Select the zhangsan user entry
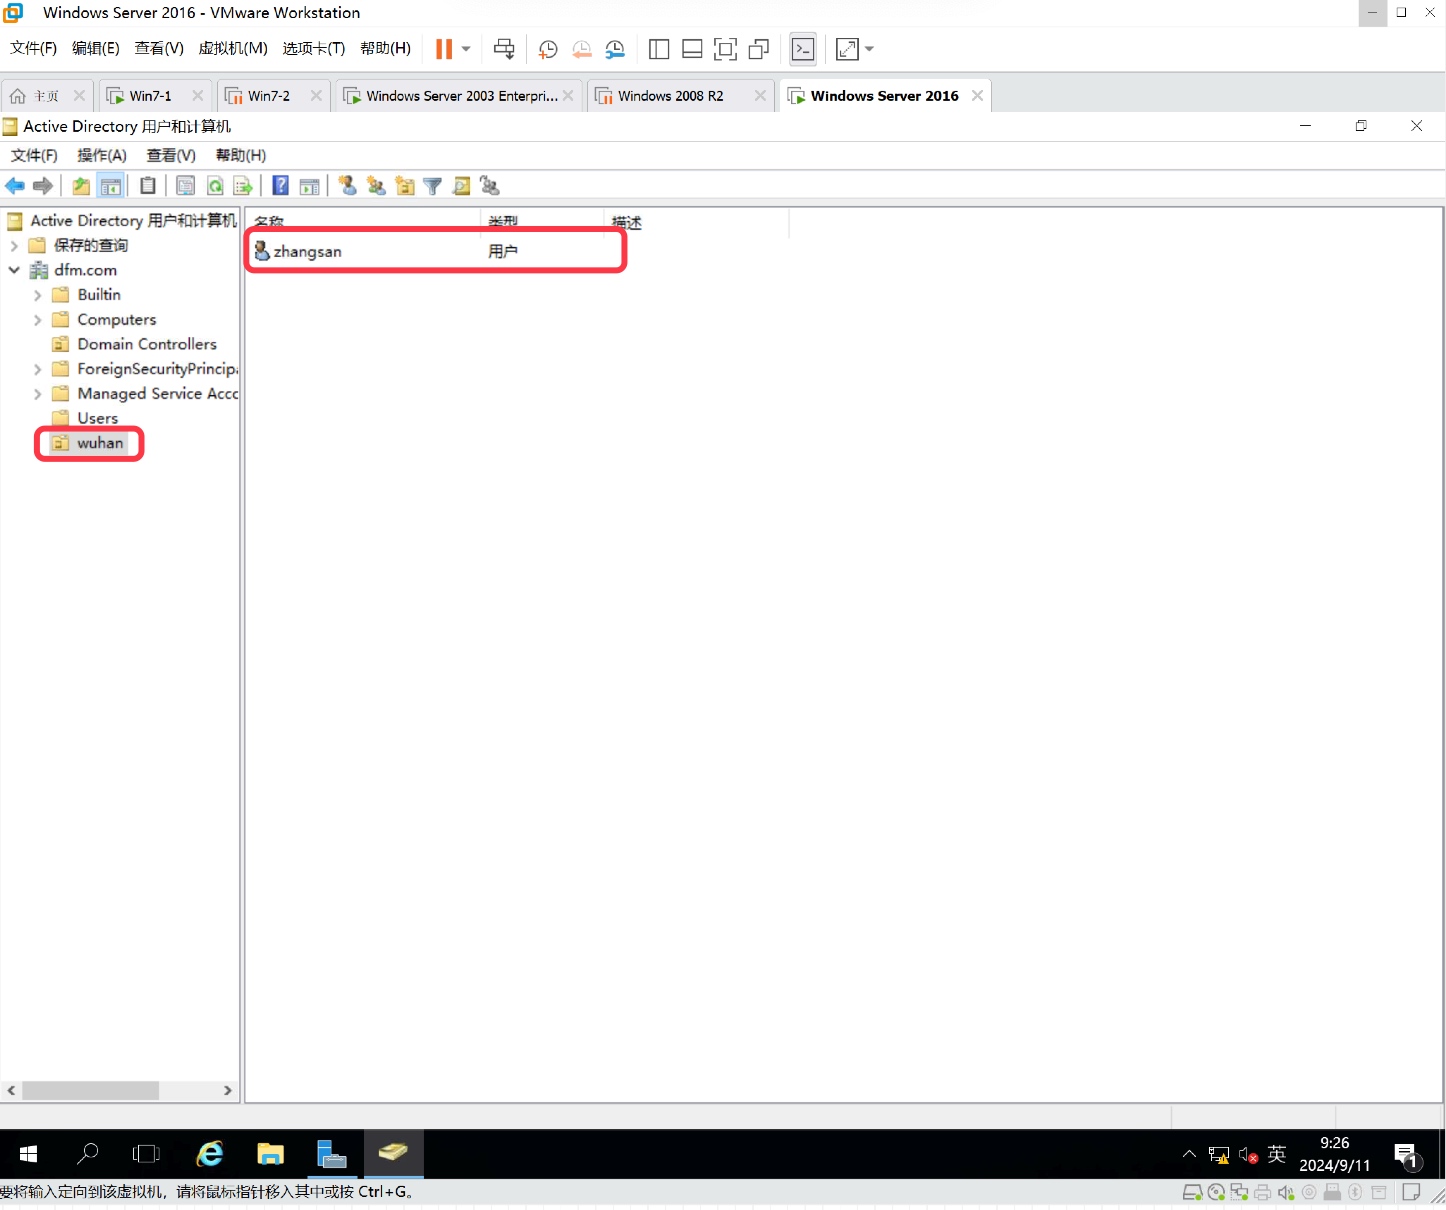The width and height of the screenshot is (1446, 1210). [307, 252]
